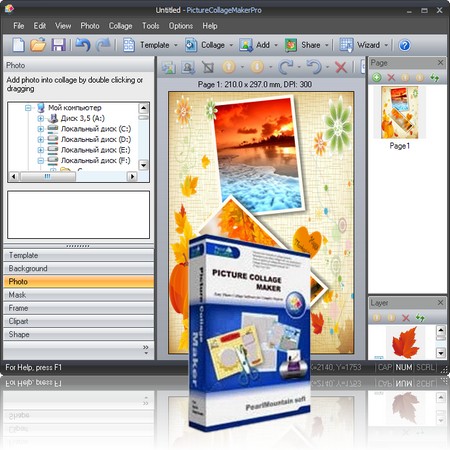The height and width of the screenshot is (450, 450).
Task: Rotate clockwise with the canvas toolbar icon
Action: point(285,67)
